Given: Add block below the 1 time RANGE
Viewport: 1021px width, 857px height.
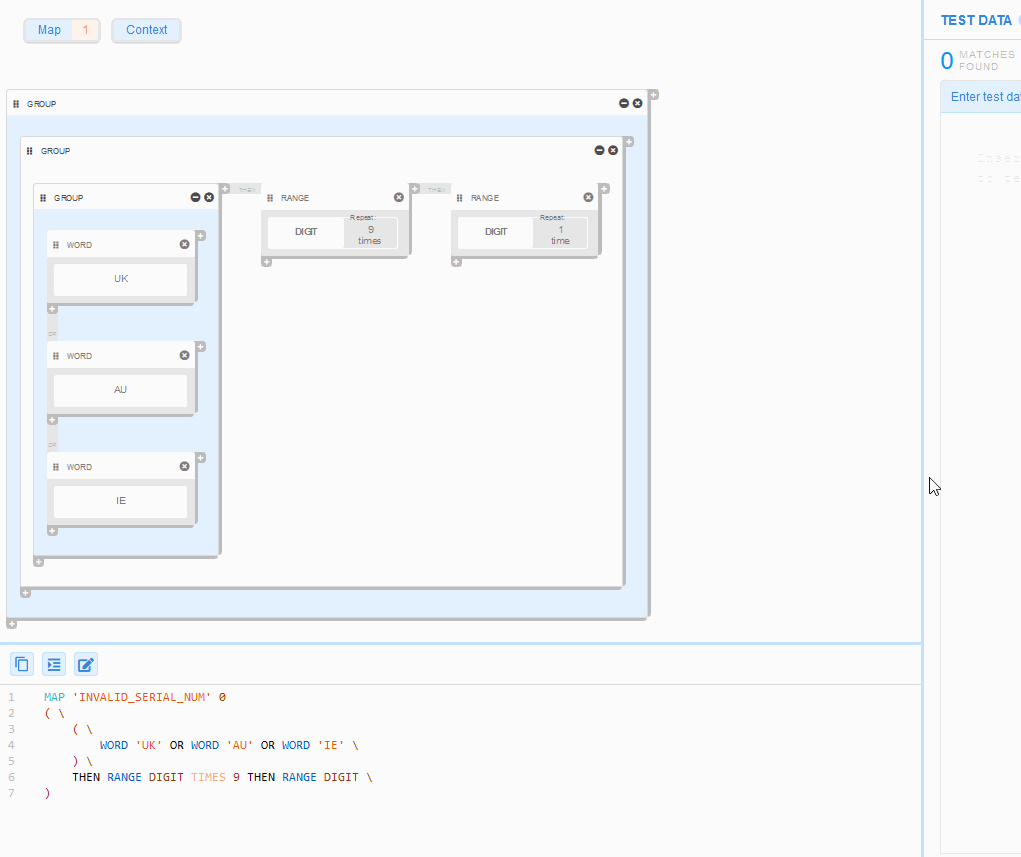Looking at the screenshot, I should pyautogui.click(x=456, y=262).
